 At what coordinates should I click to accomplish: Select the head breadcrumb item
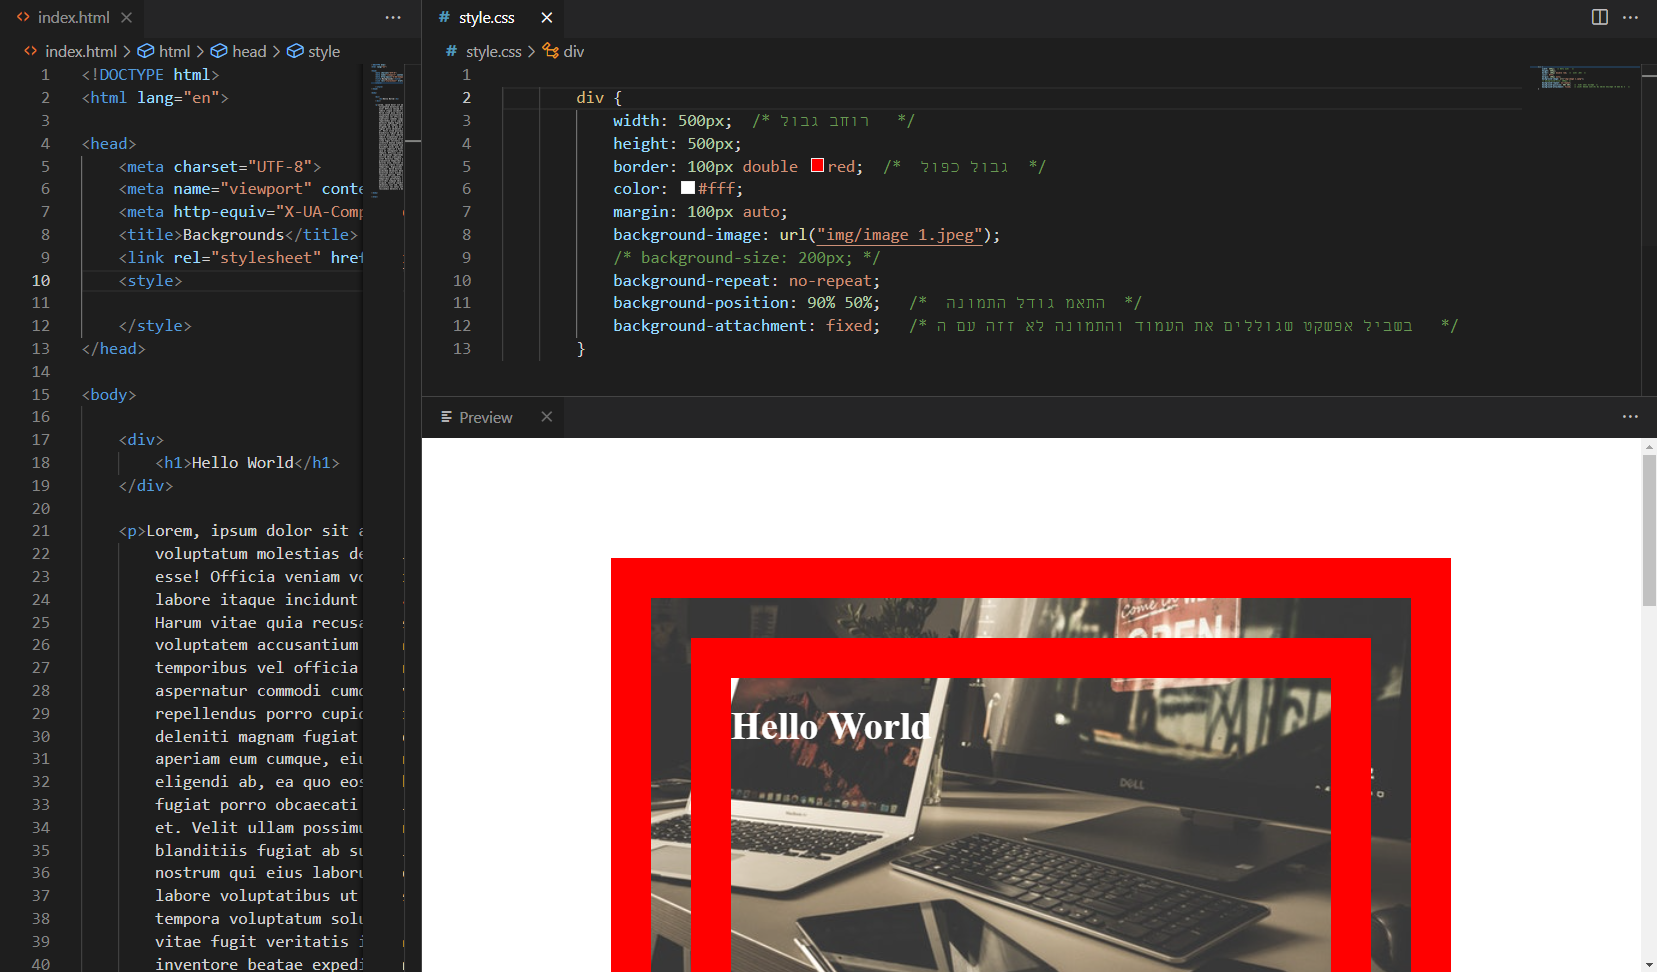248,51
